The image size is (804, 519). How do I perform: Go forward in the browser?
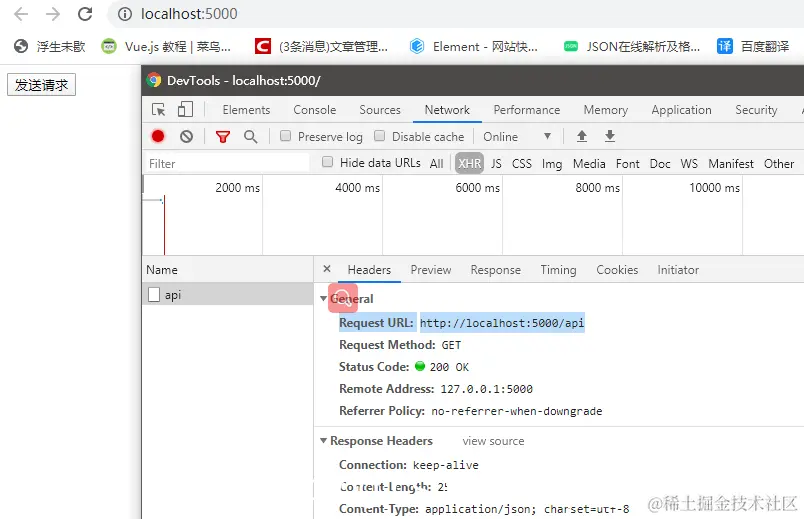[52, 14]
